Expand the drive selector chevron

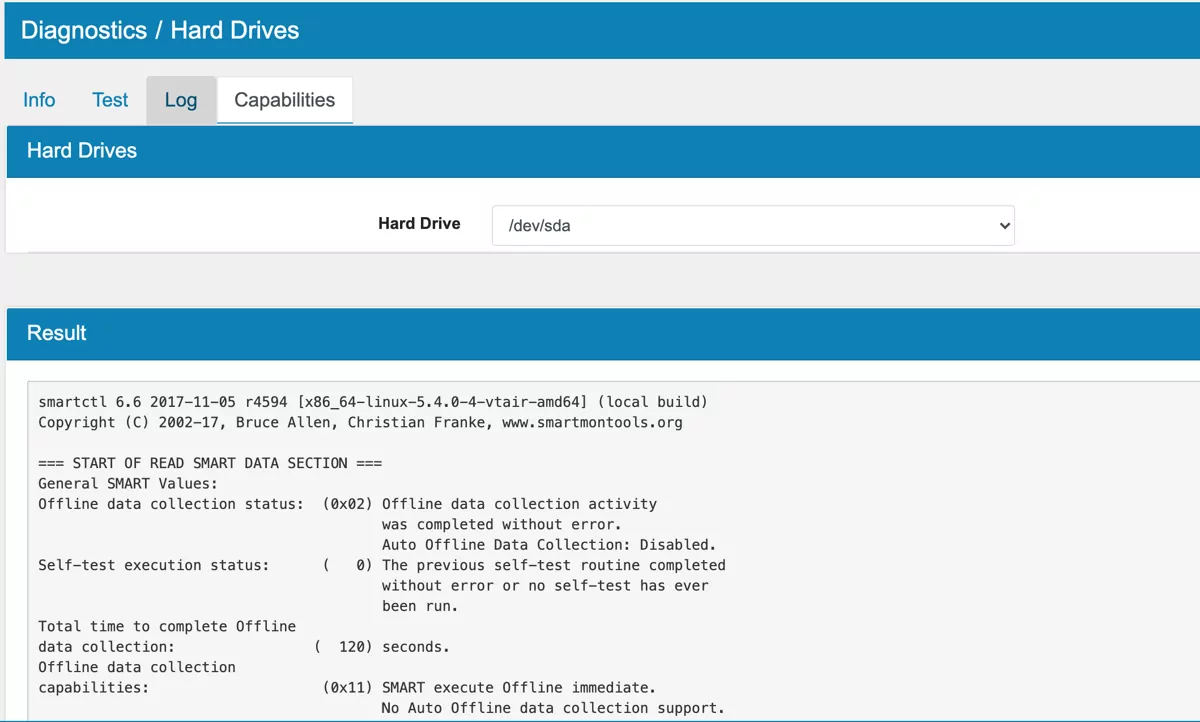[1005, 225]
